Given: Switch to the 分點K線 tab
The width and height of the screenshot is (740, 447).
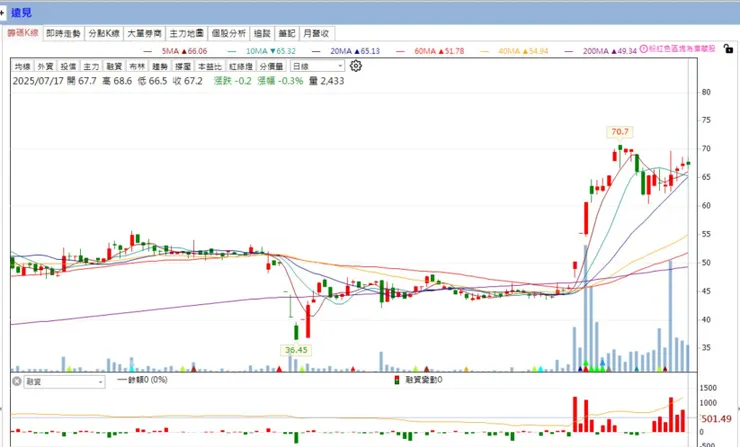Looking at the screenshot, I should click(104, 33).
